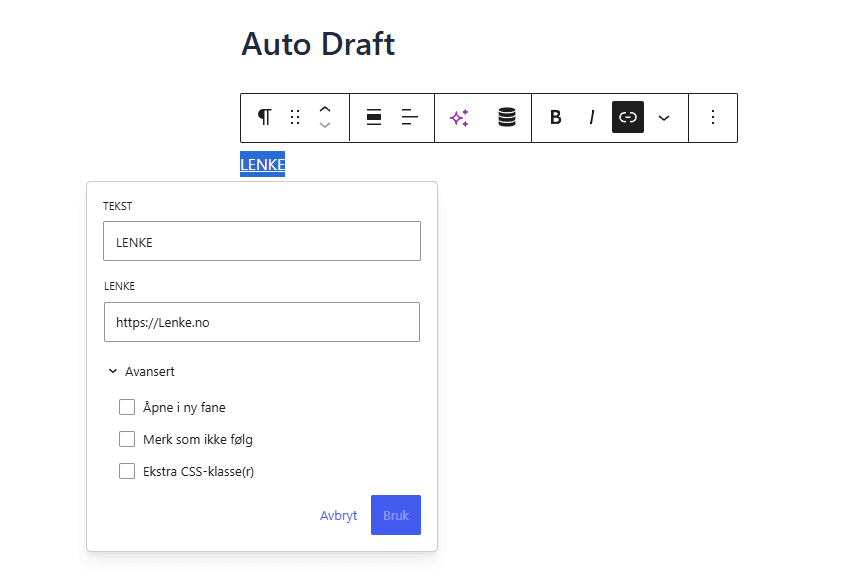The height and width of the screenshot is (583, 848).
Task: Click the TEKST input field
Action: pos(262,241)
